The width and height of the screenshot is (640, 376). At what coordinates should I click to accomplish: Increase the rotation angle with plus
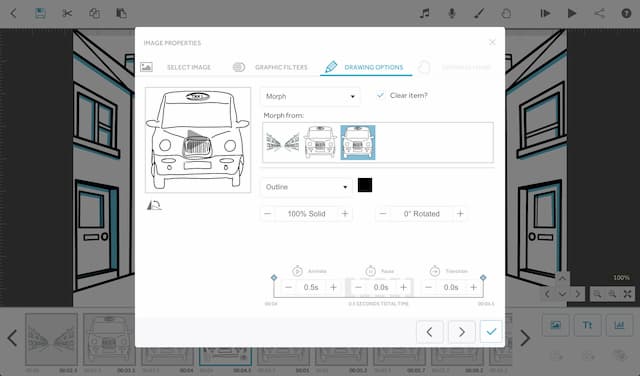(460, 214)
